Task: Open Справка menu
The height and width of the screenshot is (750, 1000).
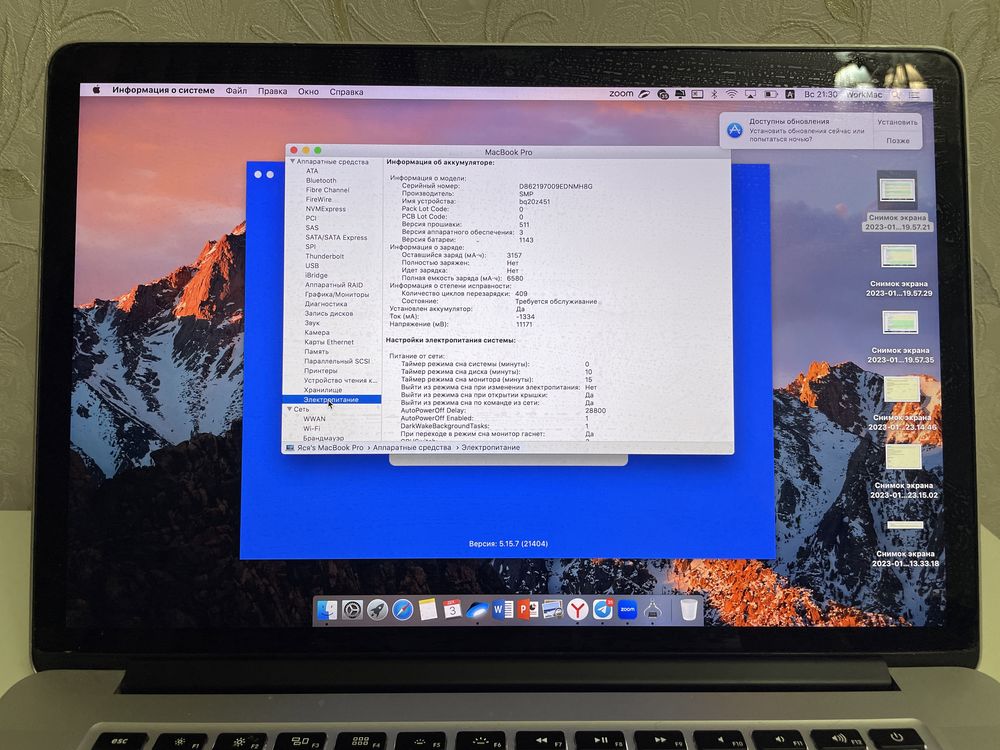Action: (346, 92)
